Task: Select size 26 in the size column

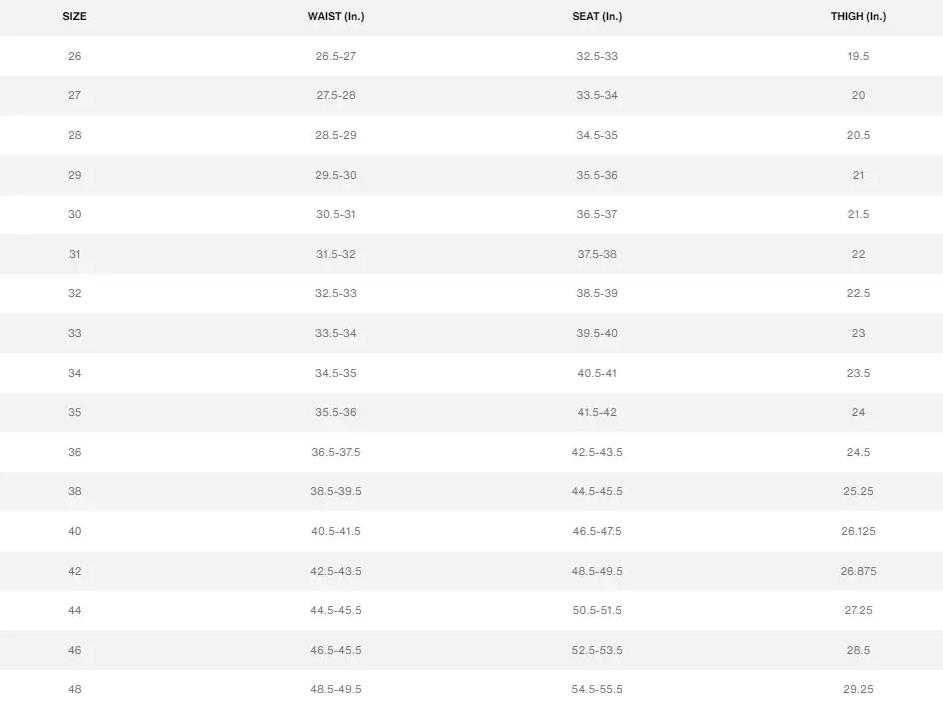Action: 74,56
